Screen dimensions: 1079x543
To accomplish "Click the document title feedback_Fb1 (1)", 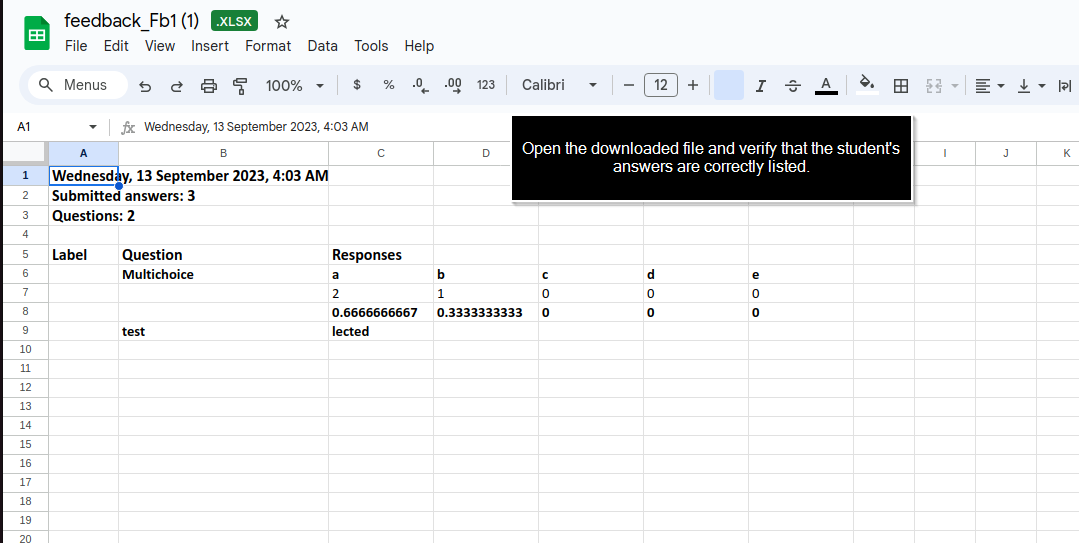I will coord(131,21).
